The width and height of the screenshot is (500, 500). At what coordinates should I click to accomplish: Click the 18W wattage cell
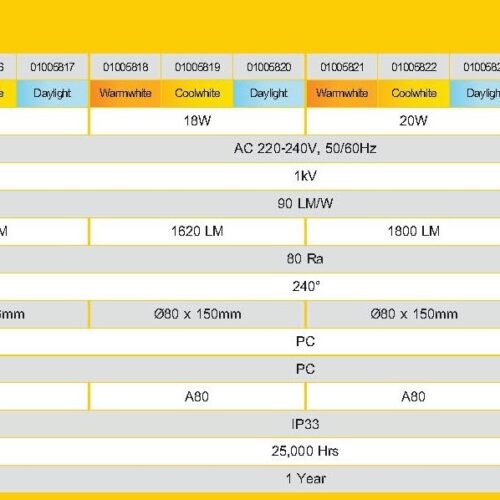[x=197, y=121]
